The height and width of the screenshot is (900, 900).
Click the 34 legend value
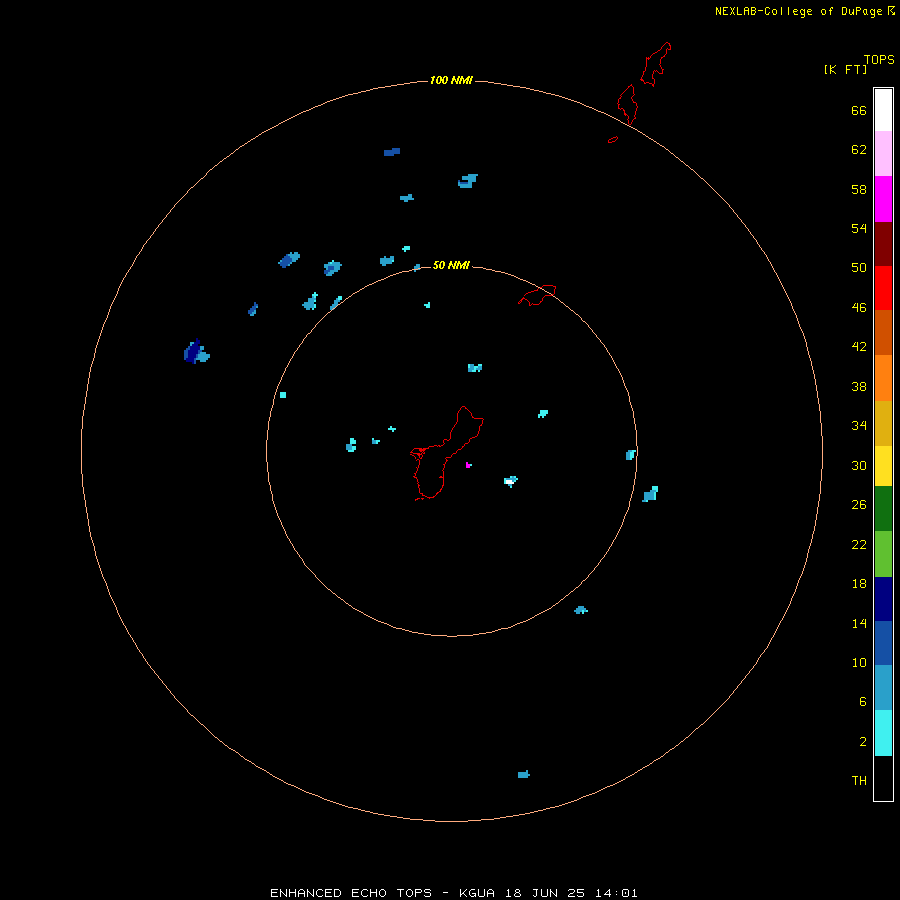coord(859,426)
